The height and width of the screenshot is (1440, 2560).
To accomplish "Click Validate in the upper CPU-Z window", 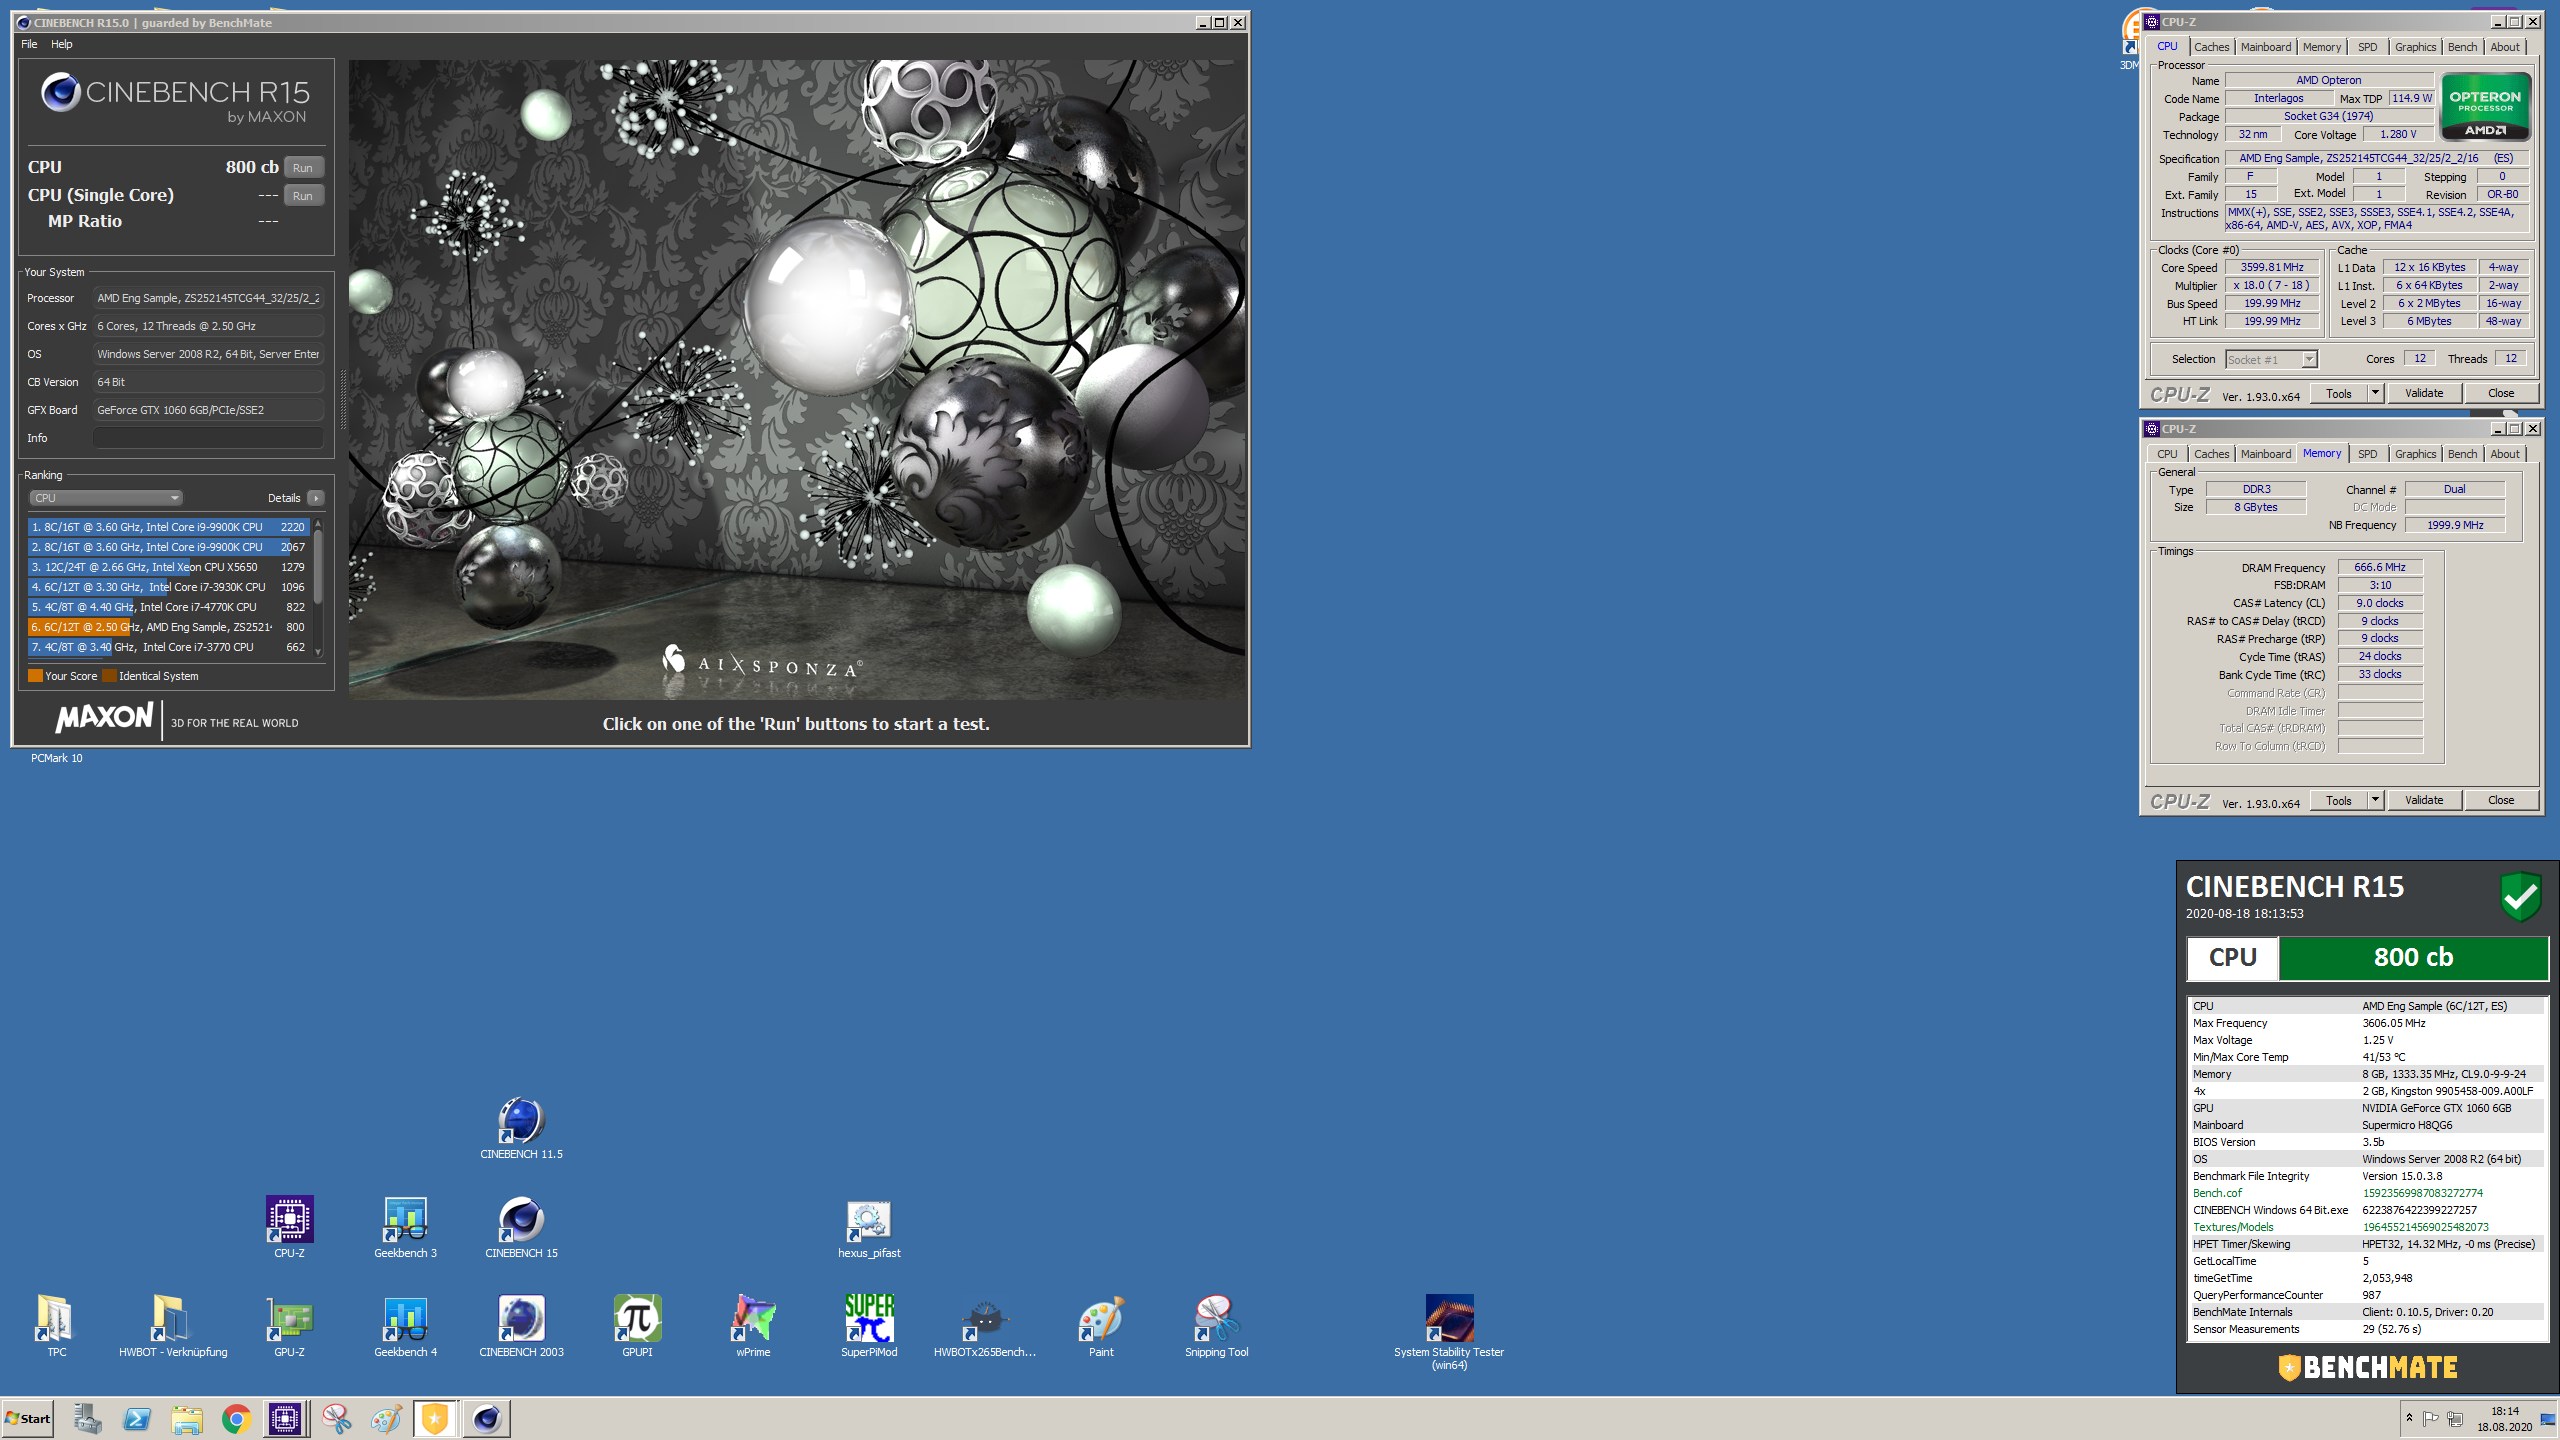I will click(2423, 393).
